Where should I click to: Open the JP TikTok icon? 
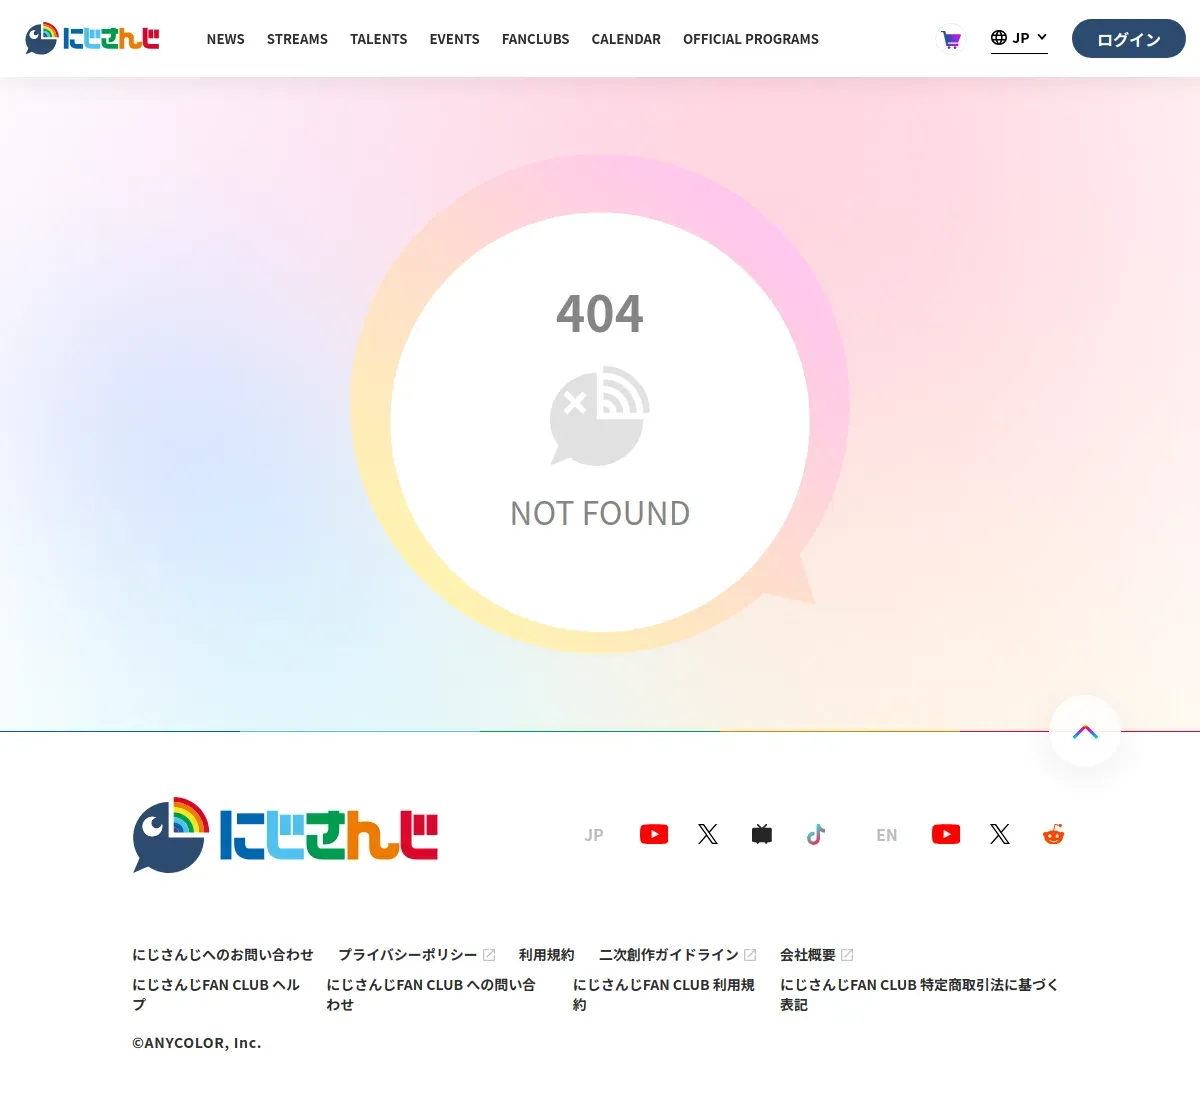(816, 834)
